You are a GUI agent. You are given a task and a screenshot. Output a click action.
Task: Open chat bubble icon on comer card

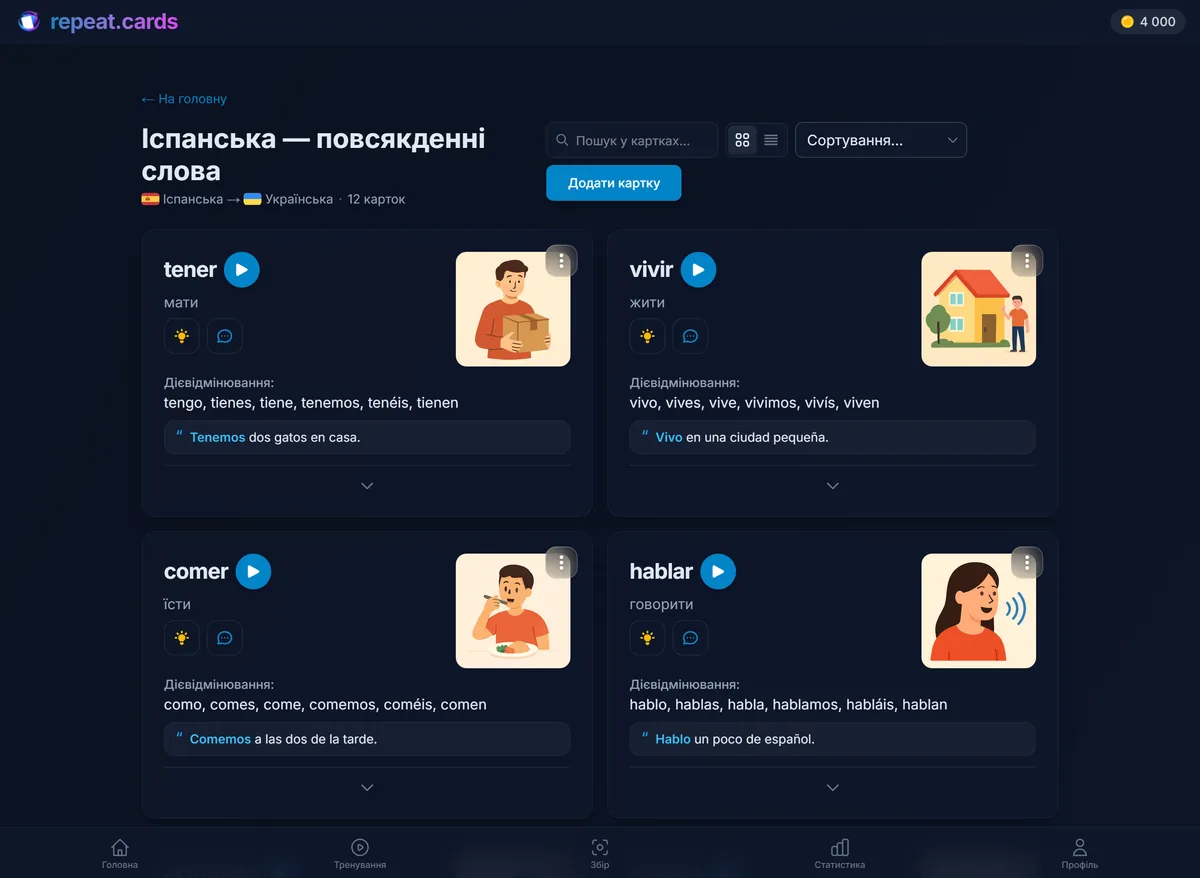tap(225, 638)
